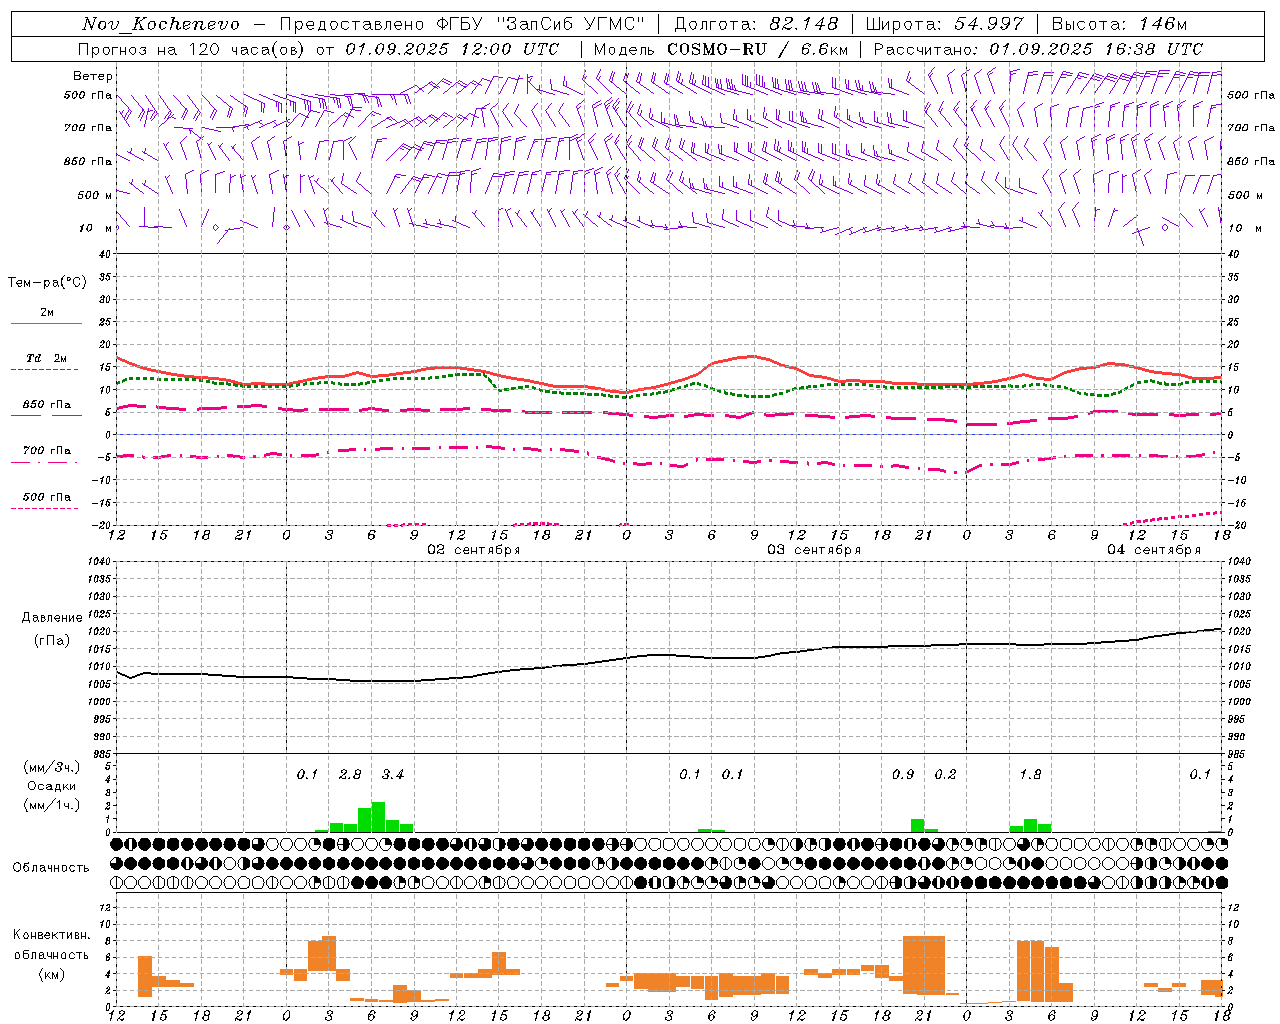Click the station name Nov_Kochenevo

coord(160,24)
